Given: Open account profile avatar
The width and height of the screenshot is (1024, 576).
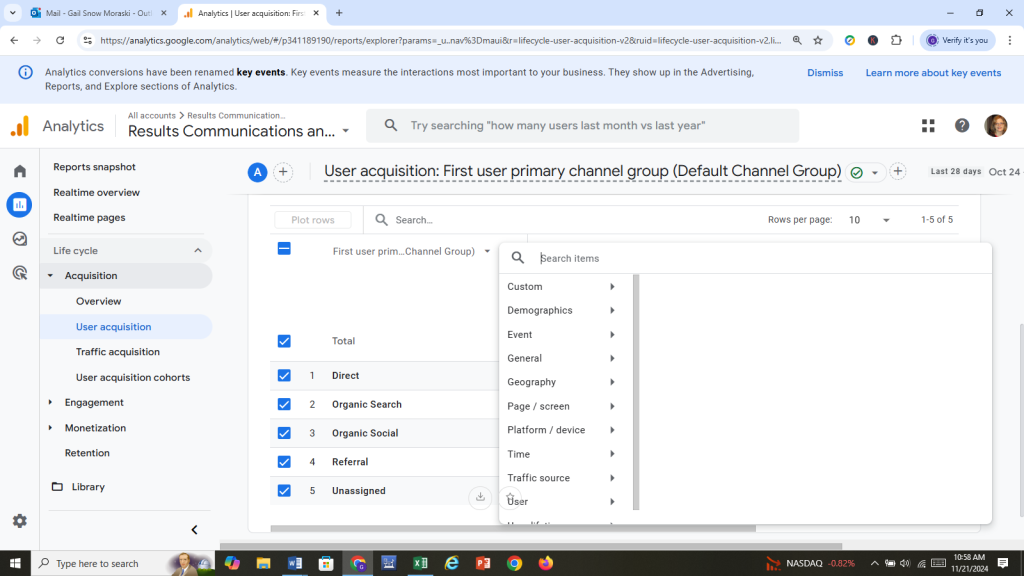Looking at the screenshot, I should (996, 125).
